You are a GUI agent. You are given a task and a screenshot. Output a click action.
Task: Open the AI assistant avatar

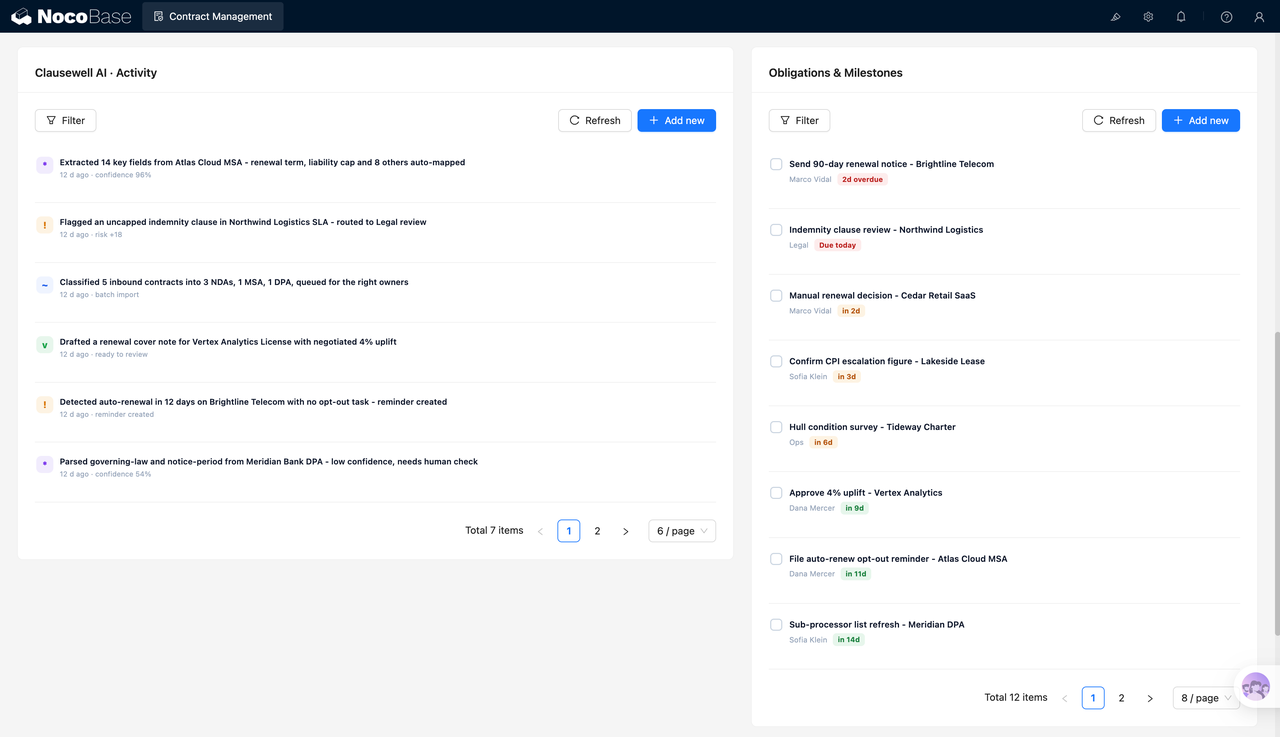point(1256,687)
